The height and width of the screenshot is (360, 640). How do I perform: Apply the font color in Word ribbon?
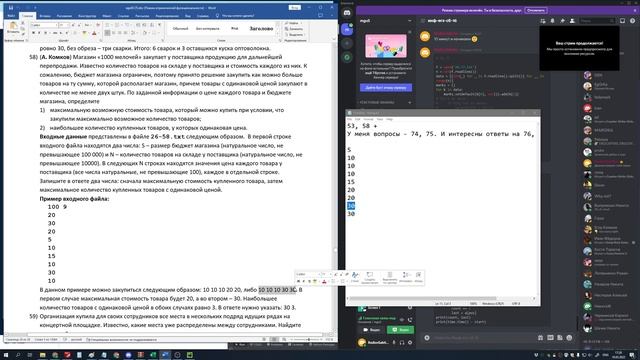click(94, 33)
